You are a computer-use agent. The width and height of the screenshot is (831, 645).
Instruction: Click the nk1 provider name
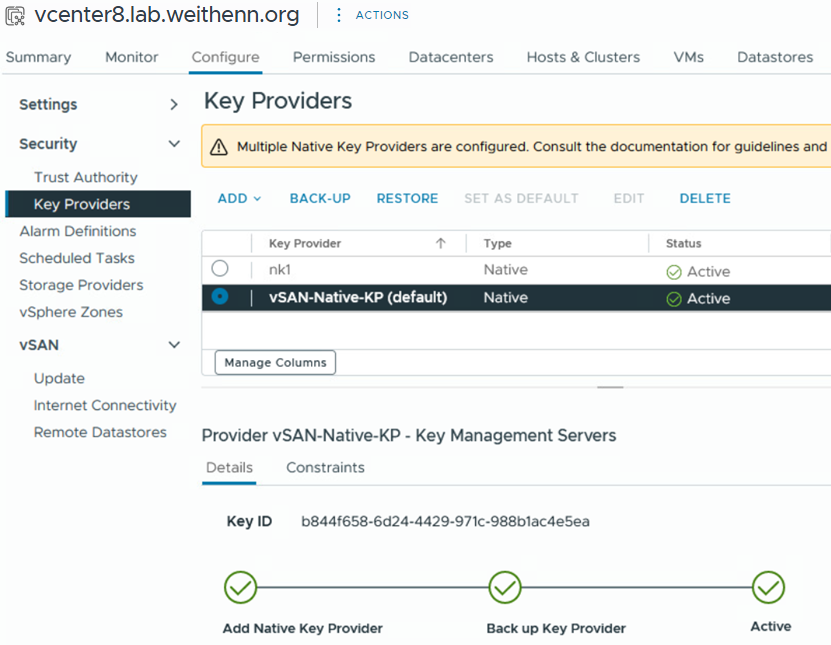tap(280, 270)
